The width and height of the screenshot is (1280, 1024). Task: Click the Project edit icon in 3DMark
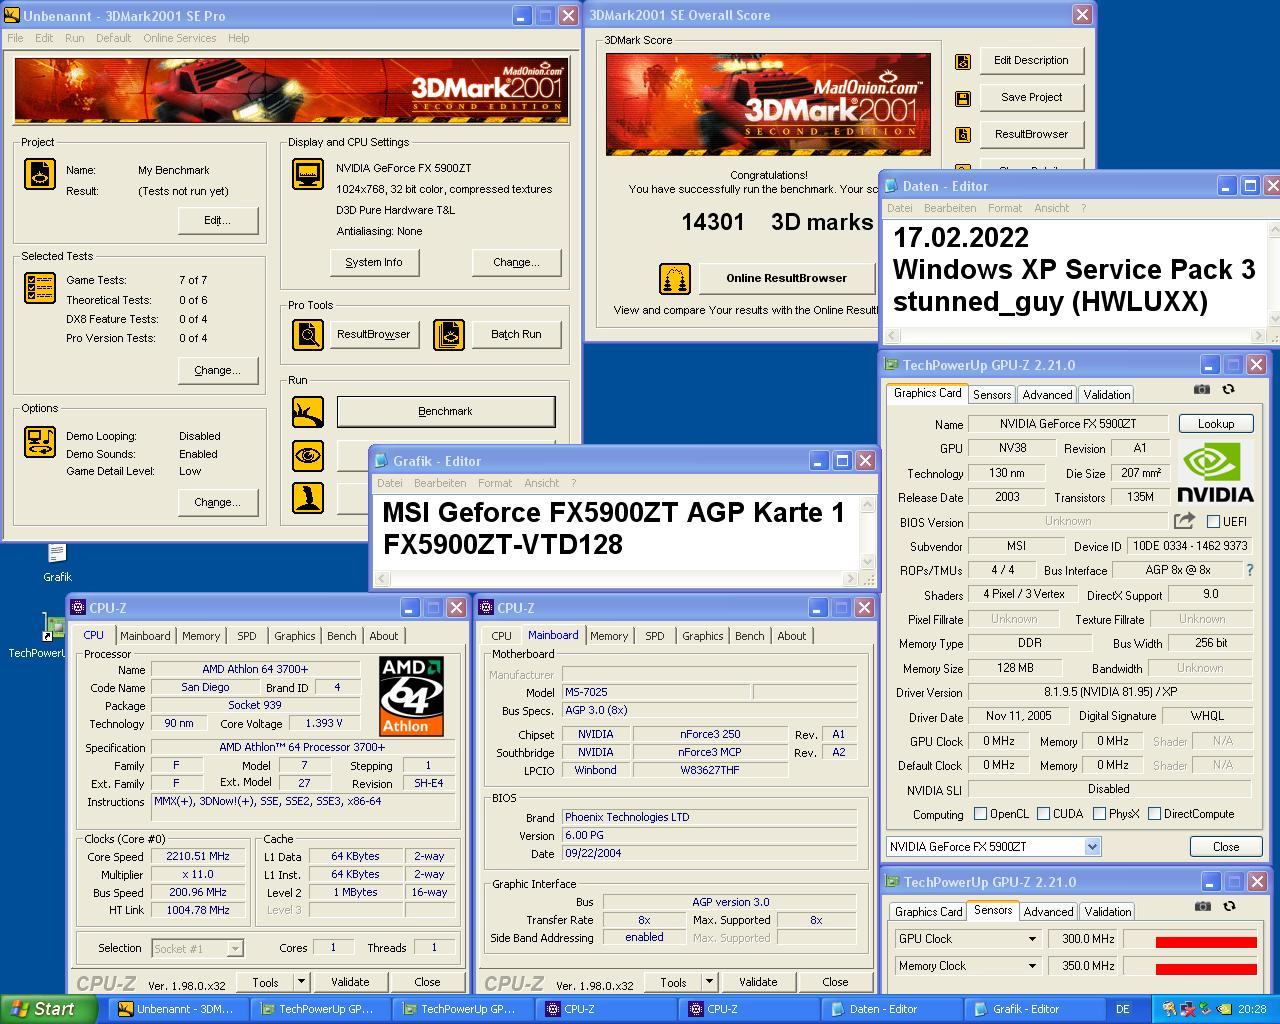tap(39, 174)
